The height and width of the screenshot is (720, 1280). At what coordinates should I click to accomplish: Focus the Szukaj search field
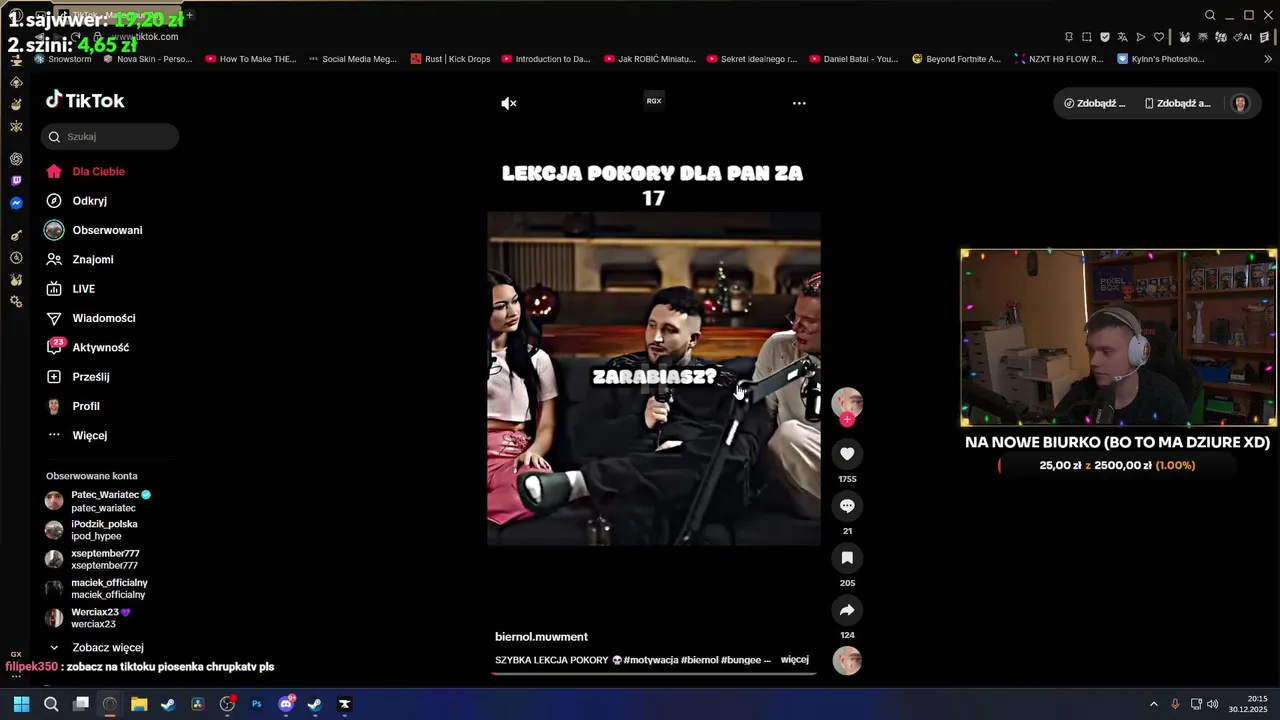[x=110, y=137]
